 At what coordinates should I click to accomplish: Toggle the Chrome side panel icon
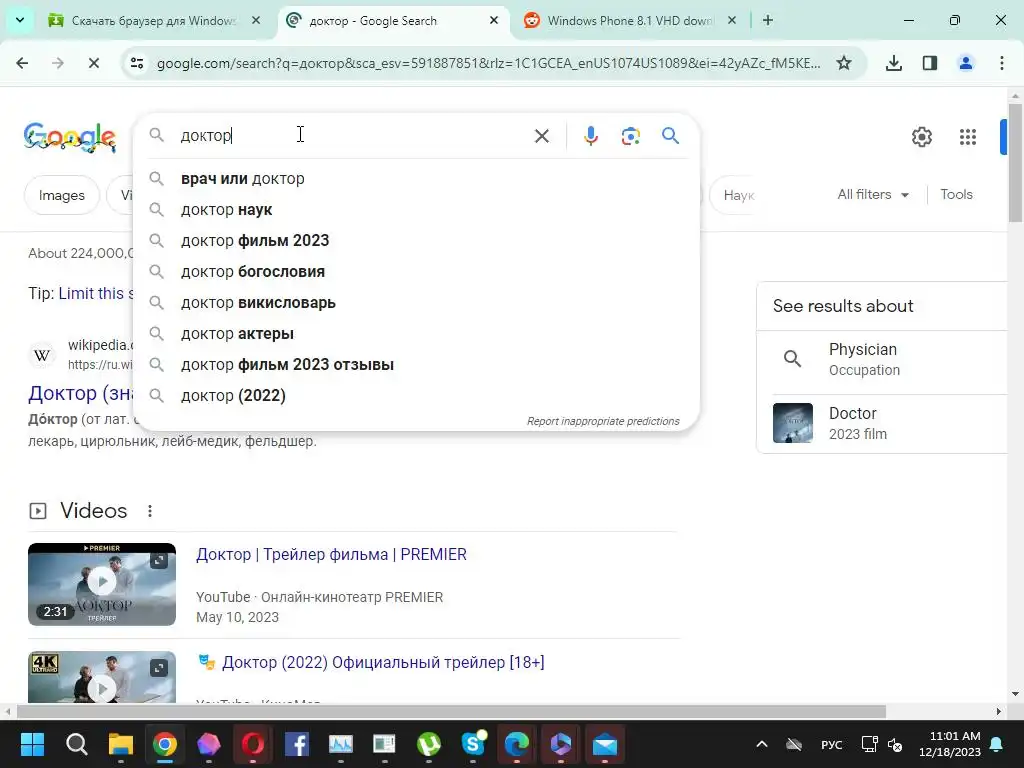point(929,63)
